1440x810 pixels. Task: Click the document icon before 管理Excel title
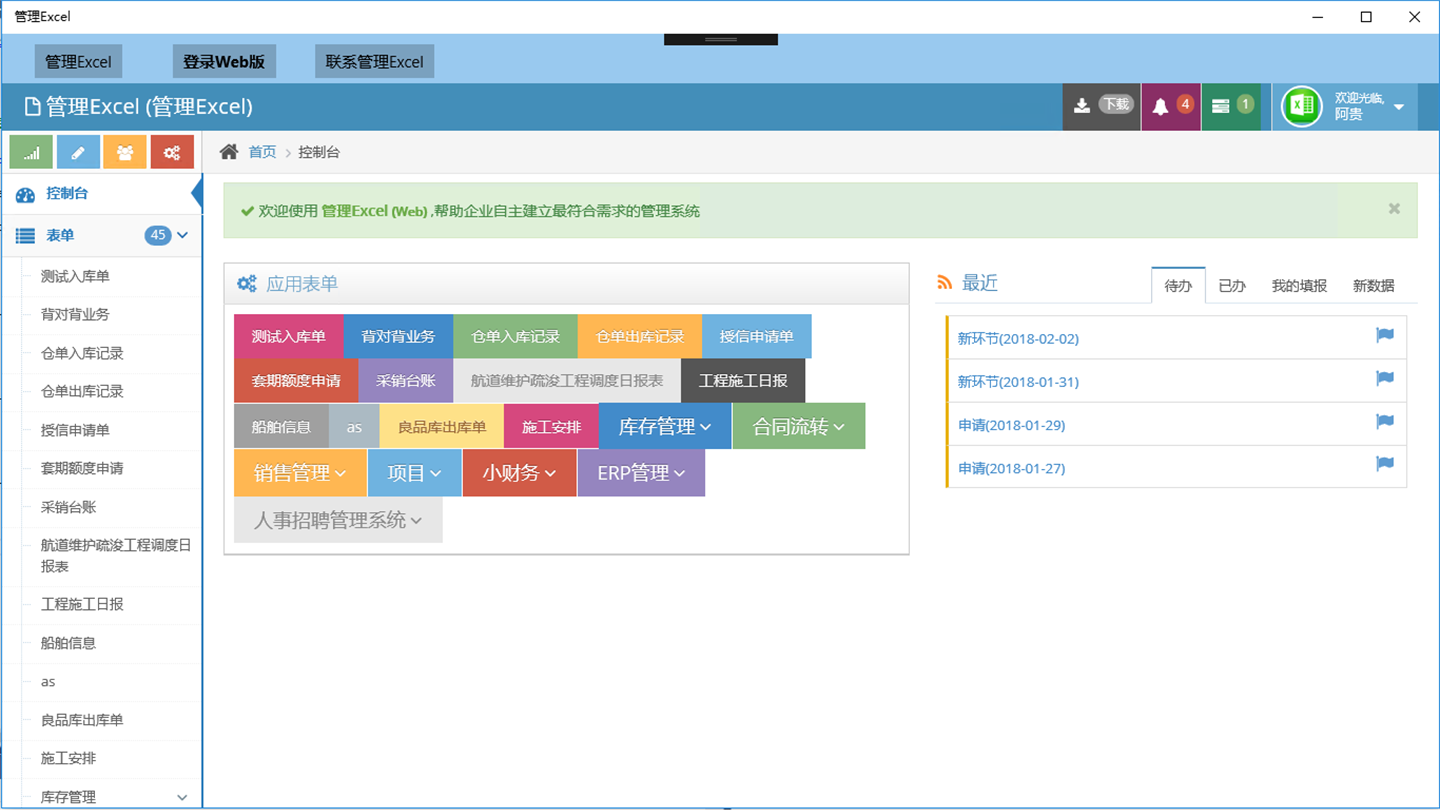pyautogui.click(x=33, y=106)
